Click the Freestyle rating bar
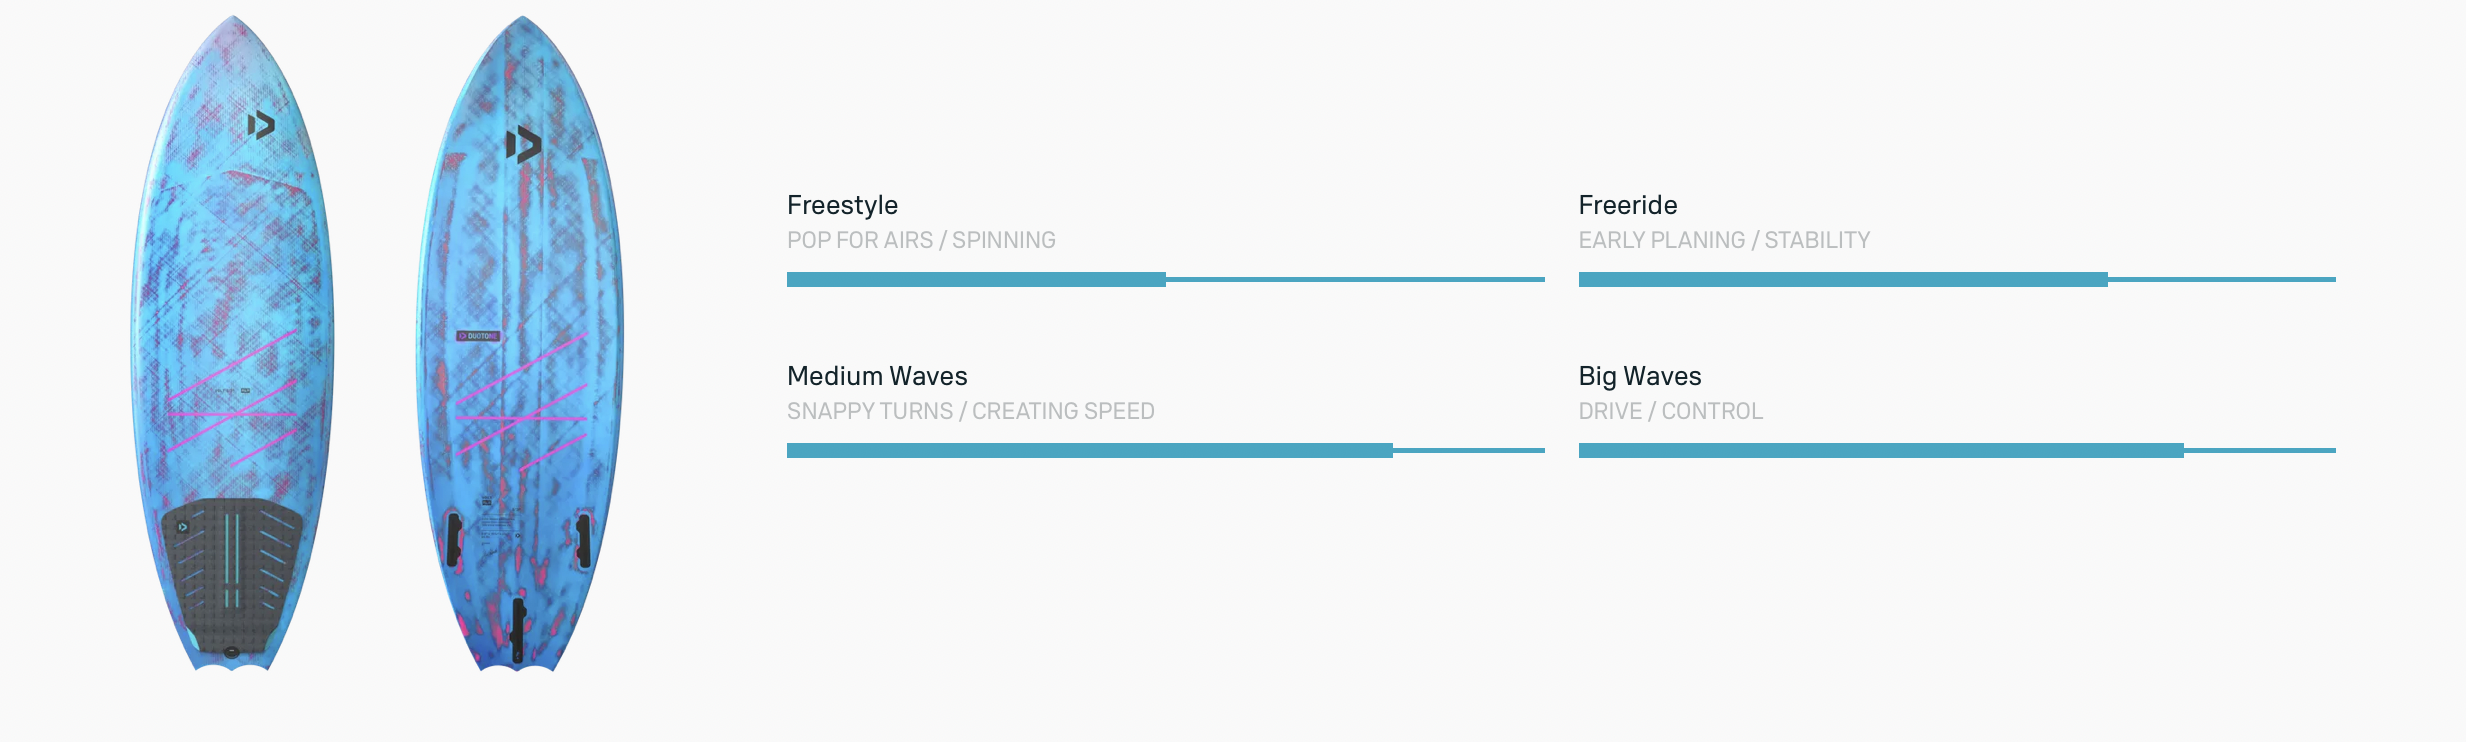 coord(1165,280)
